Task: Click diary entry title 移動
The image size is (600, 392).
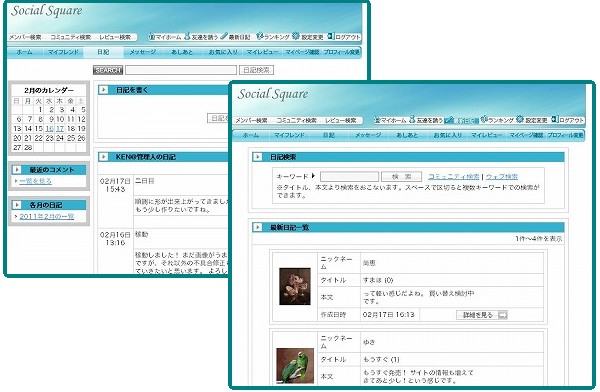Action: [142, 234]
